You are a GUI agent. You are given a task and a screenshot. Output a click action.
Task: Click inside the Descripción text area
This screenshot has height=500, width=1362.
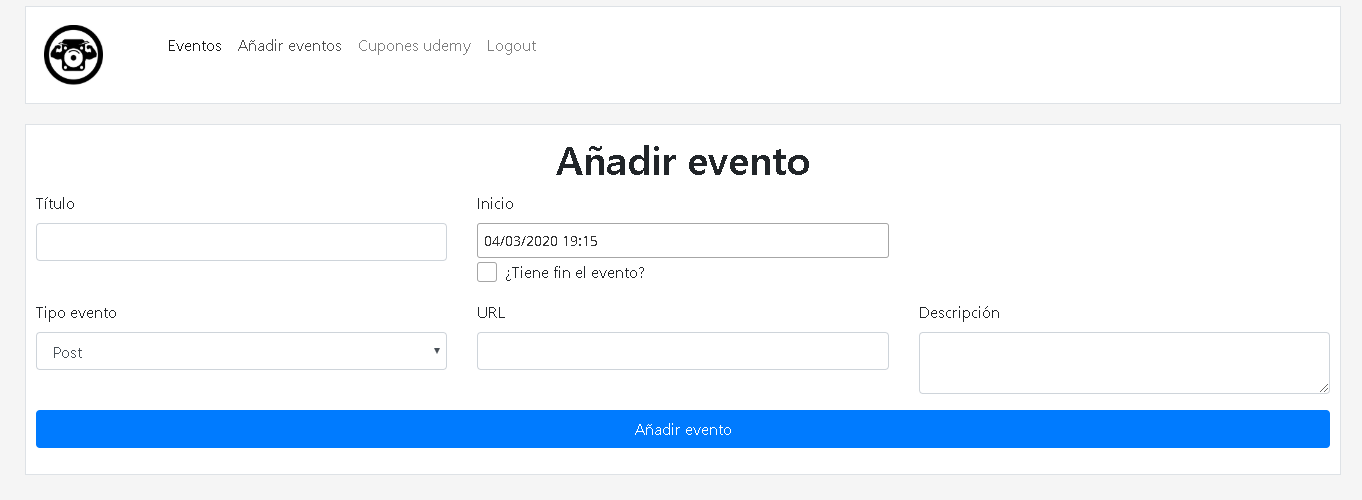coord(1124,363)
